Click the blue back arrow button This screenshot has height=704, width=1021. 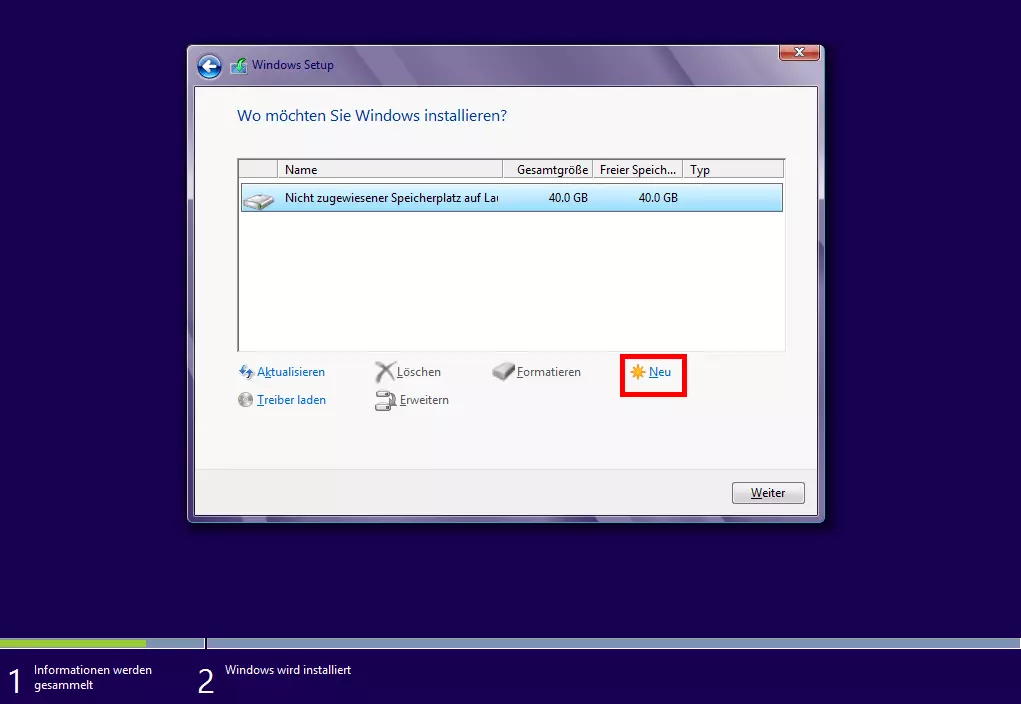coord(209,66)
